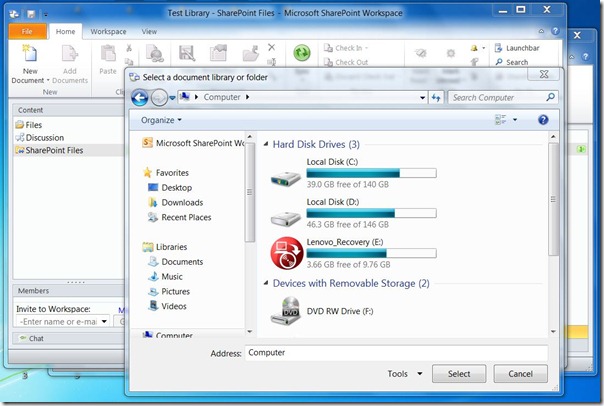Viewport: 604px width, 406px height.
Task: Open Downloads in Favorites
Action: 176,202
